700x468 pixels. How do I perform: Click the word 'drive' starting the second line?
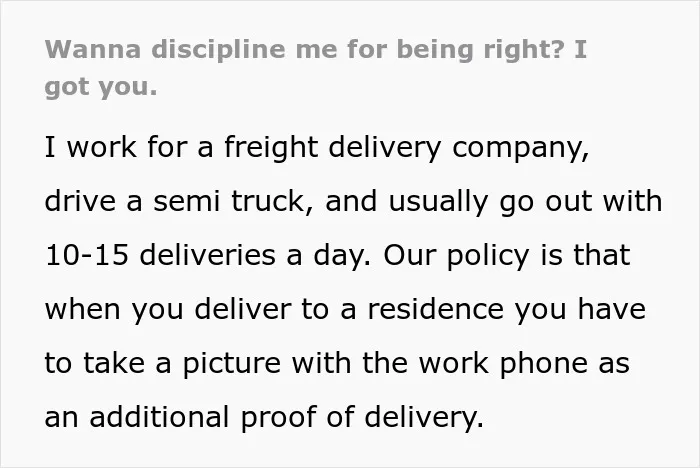click(x=80, y=202)
